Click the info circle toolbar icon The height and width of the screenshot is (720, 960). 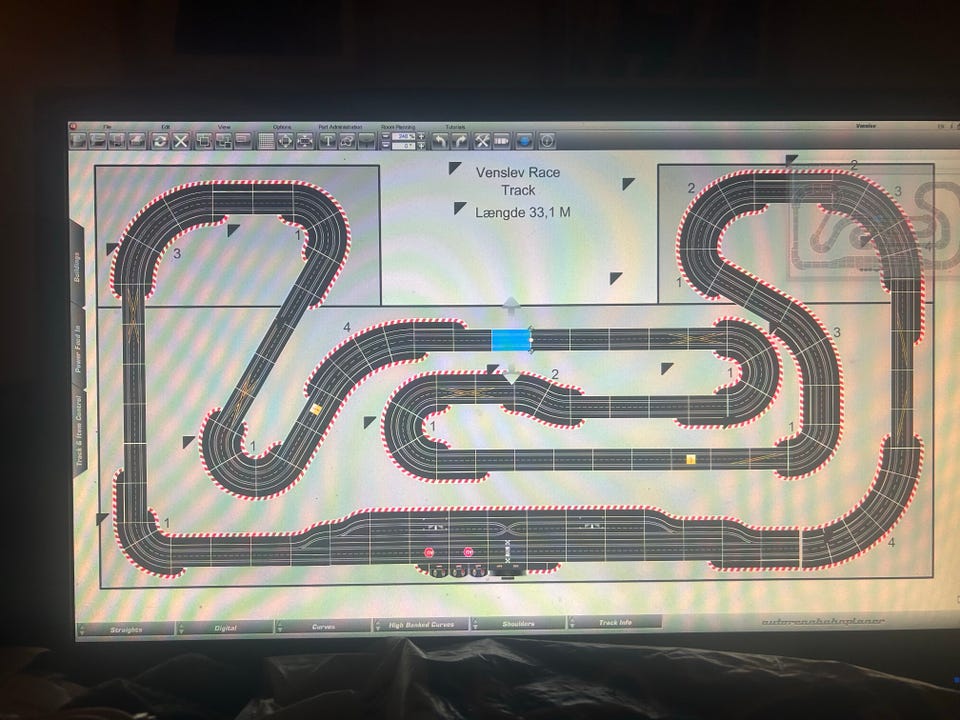click(x=547, y=141)
